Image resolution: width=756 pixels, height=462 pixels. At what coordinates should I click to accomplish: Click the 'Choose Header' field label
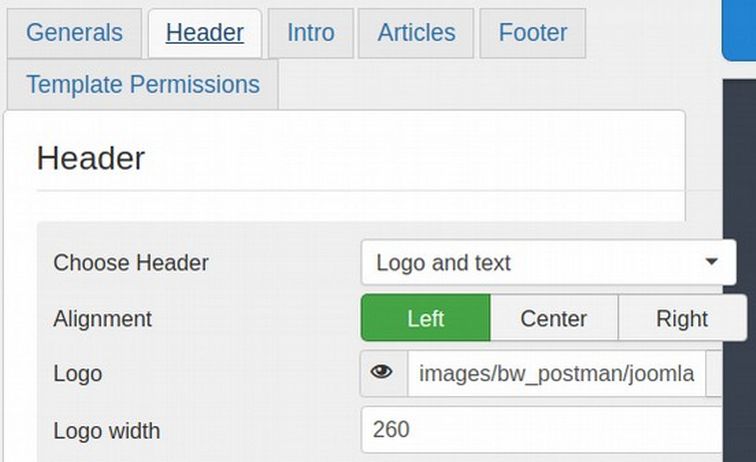tap(131, 263)
